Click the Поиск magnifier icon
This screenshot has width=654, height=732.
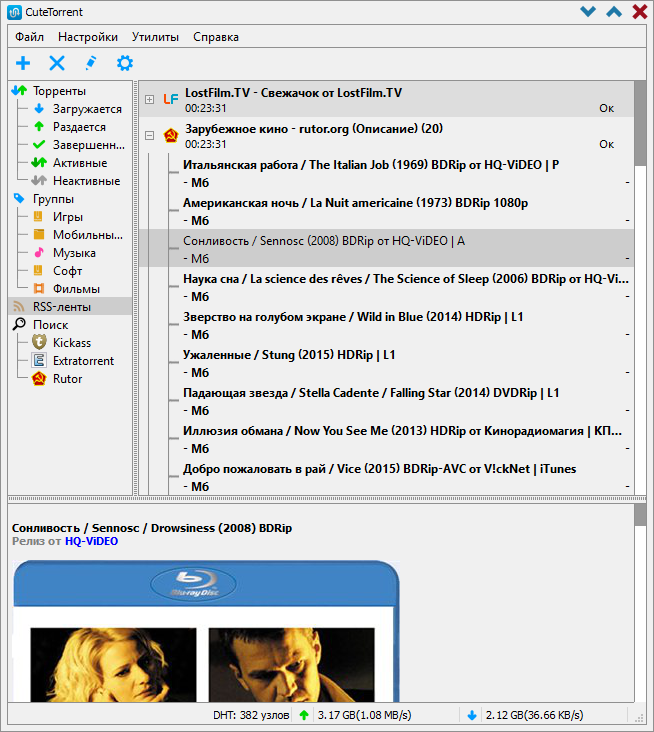click(x=19, y=324)
